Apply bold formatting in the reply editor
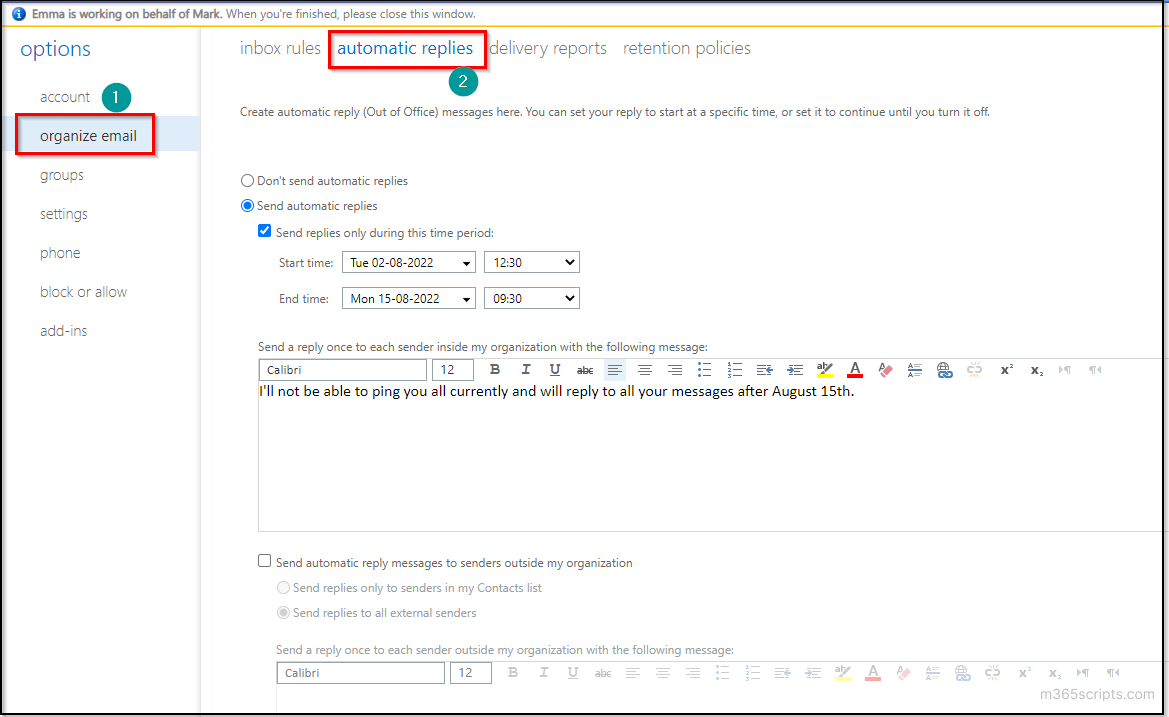Viewport: 1169px width, 717px height. point(495,369)
